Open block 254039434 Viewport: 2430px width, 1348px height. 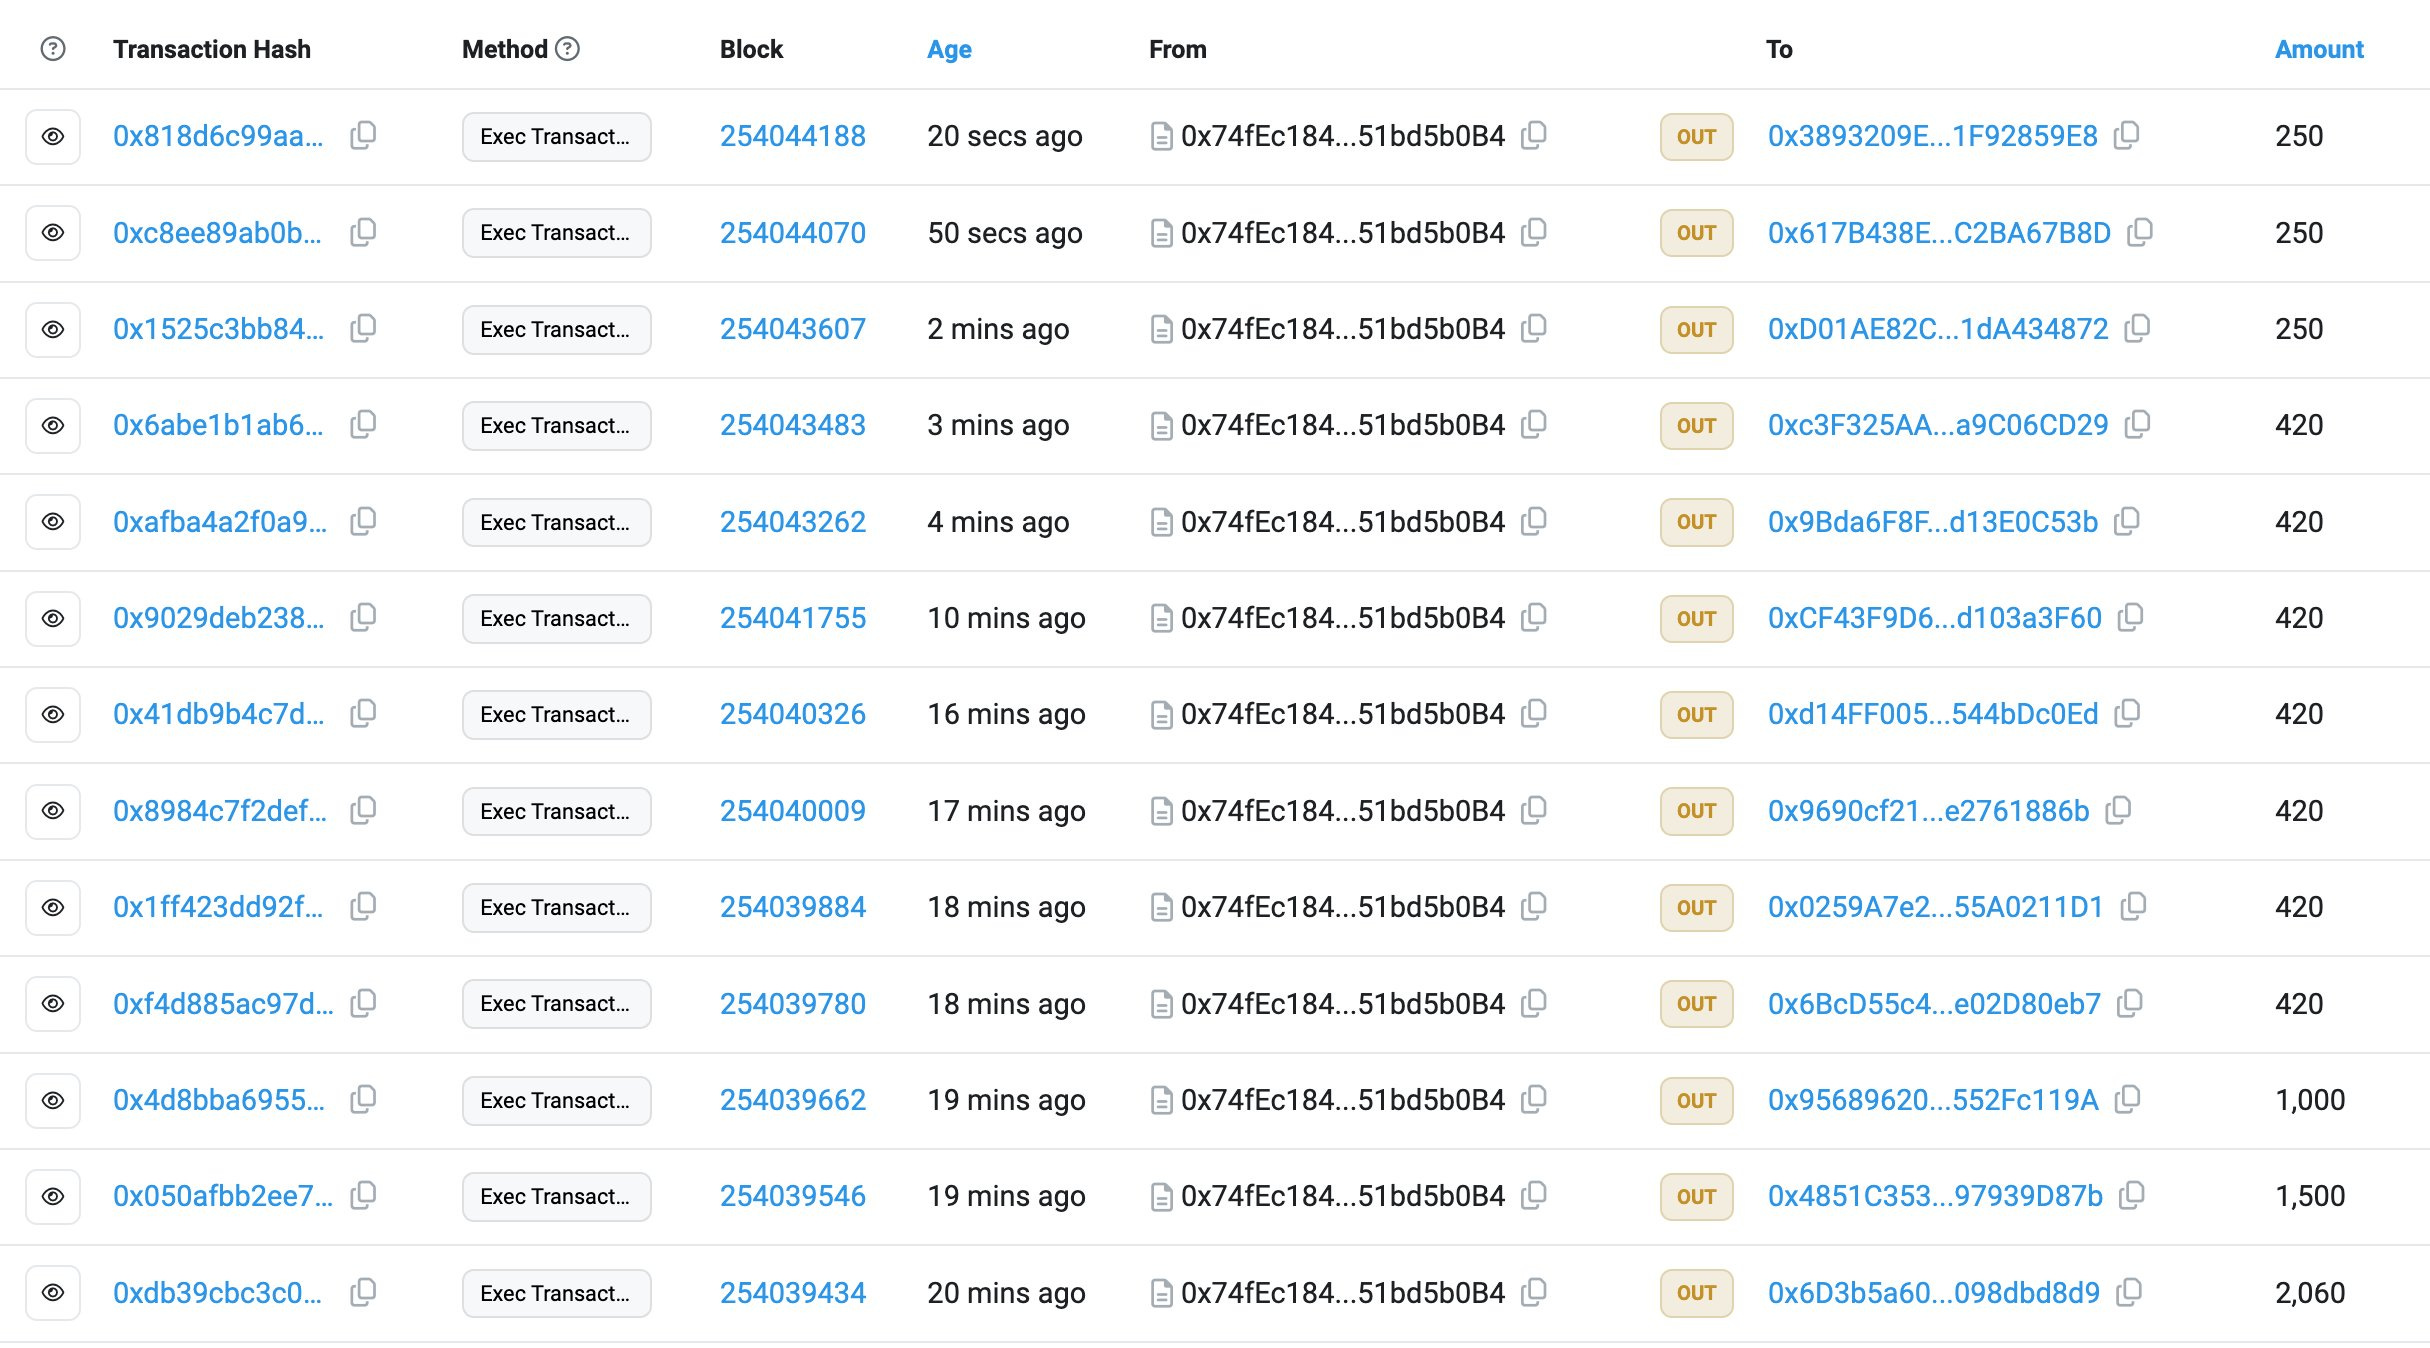[793, 1293]
